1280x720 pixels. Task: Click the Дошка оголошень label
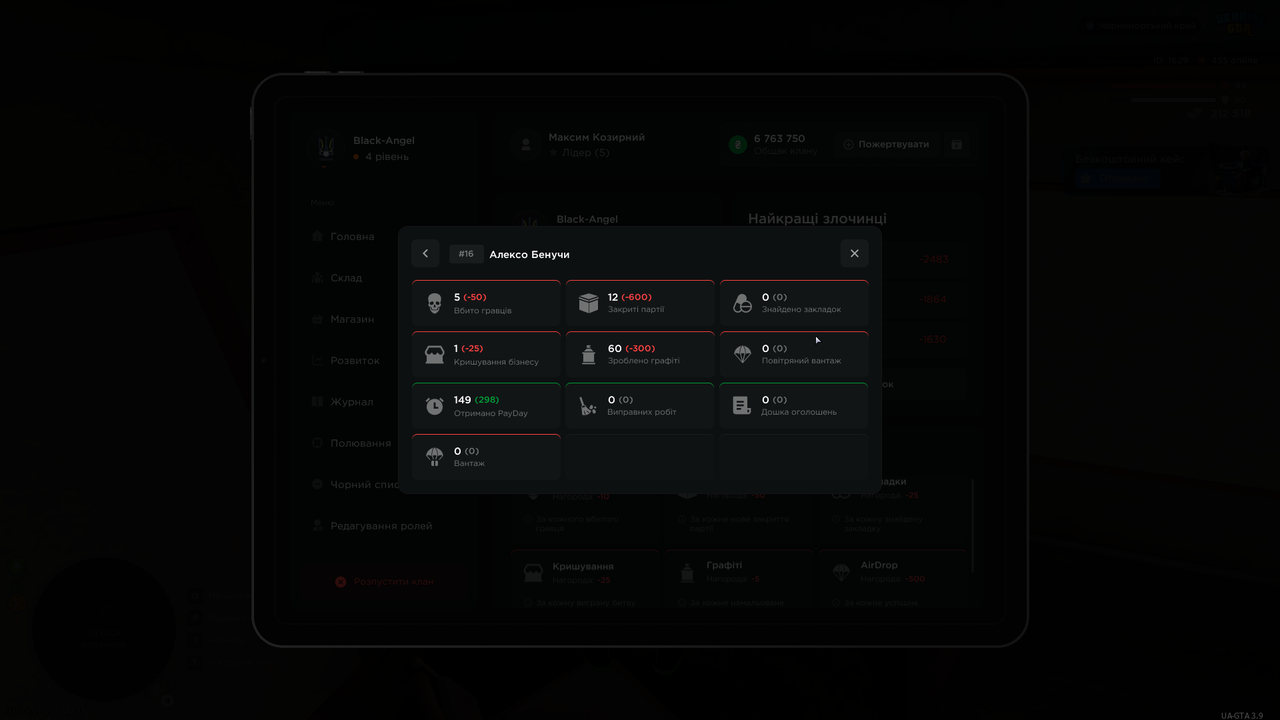799,412
